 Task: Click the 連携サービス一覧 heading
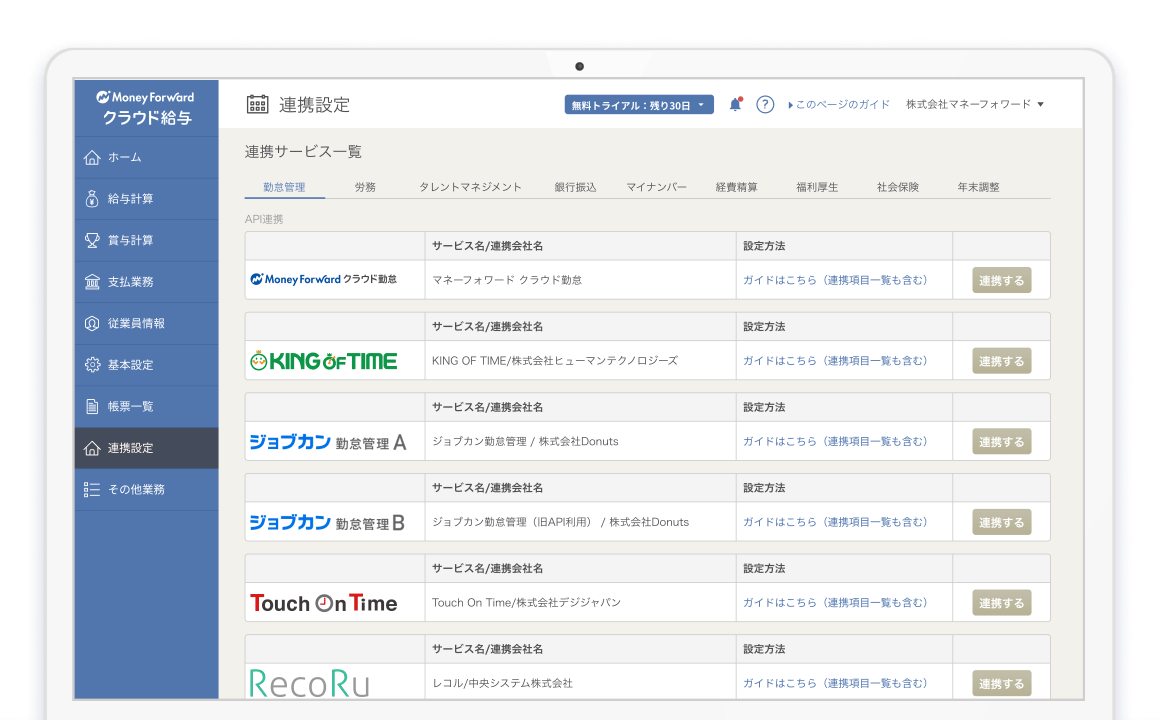(x=303, y=152)
